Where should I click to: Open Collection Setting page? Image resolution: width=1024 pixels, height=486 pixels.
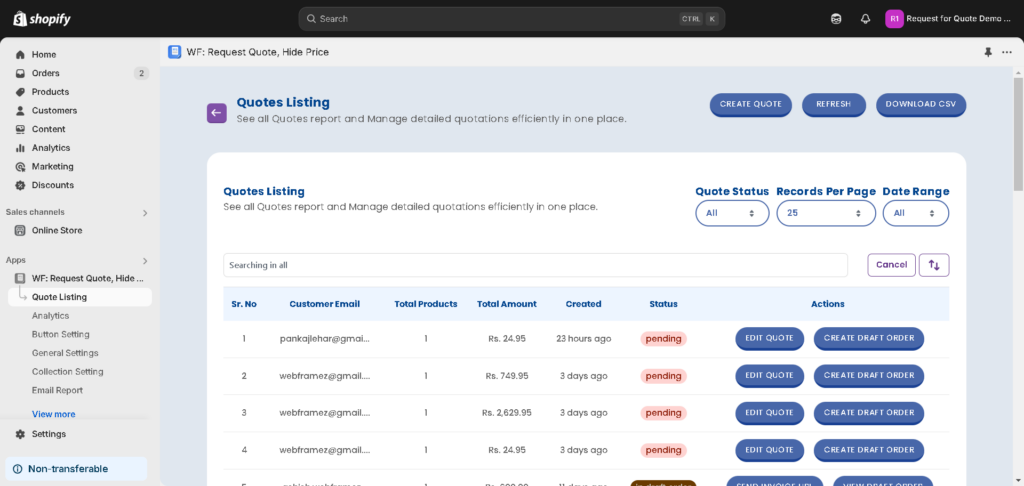click(x=68, y=372)
